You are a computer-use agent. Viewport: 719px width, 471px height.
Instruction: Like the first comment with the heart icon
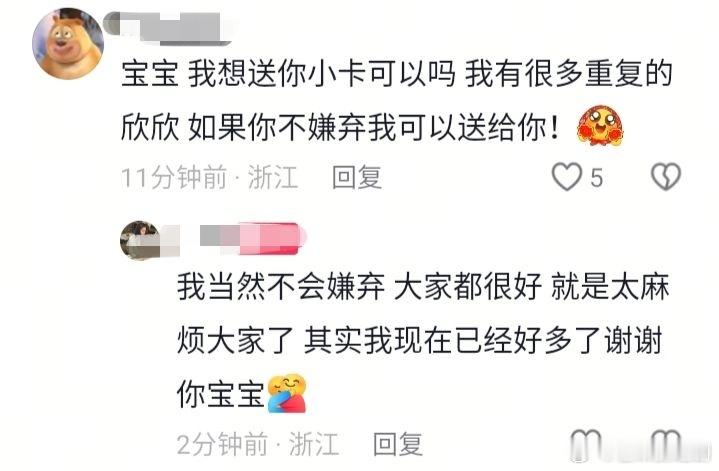[567, 177]
